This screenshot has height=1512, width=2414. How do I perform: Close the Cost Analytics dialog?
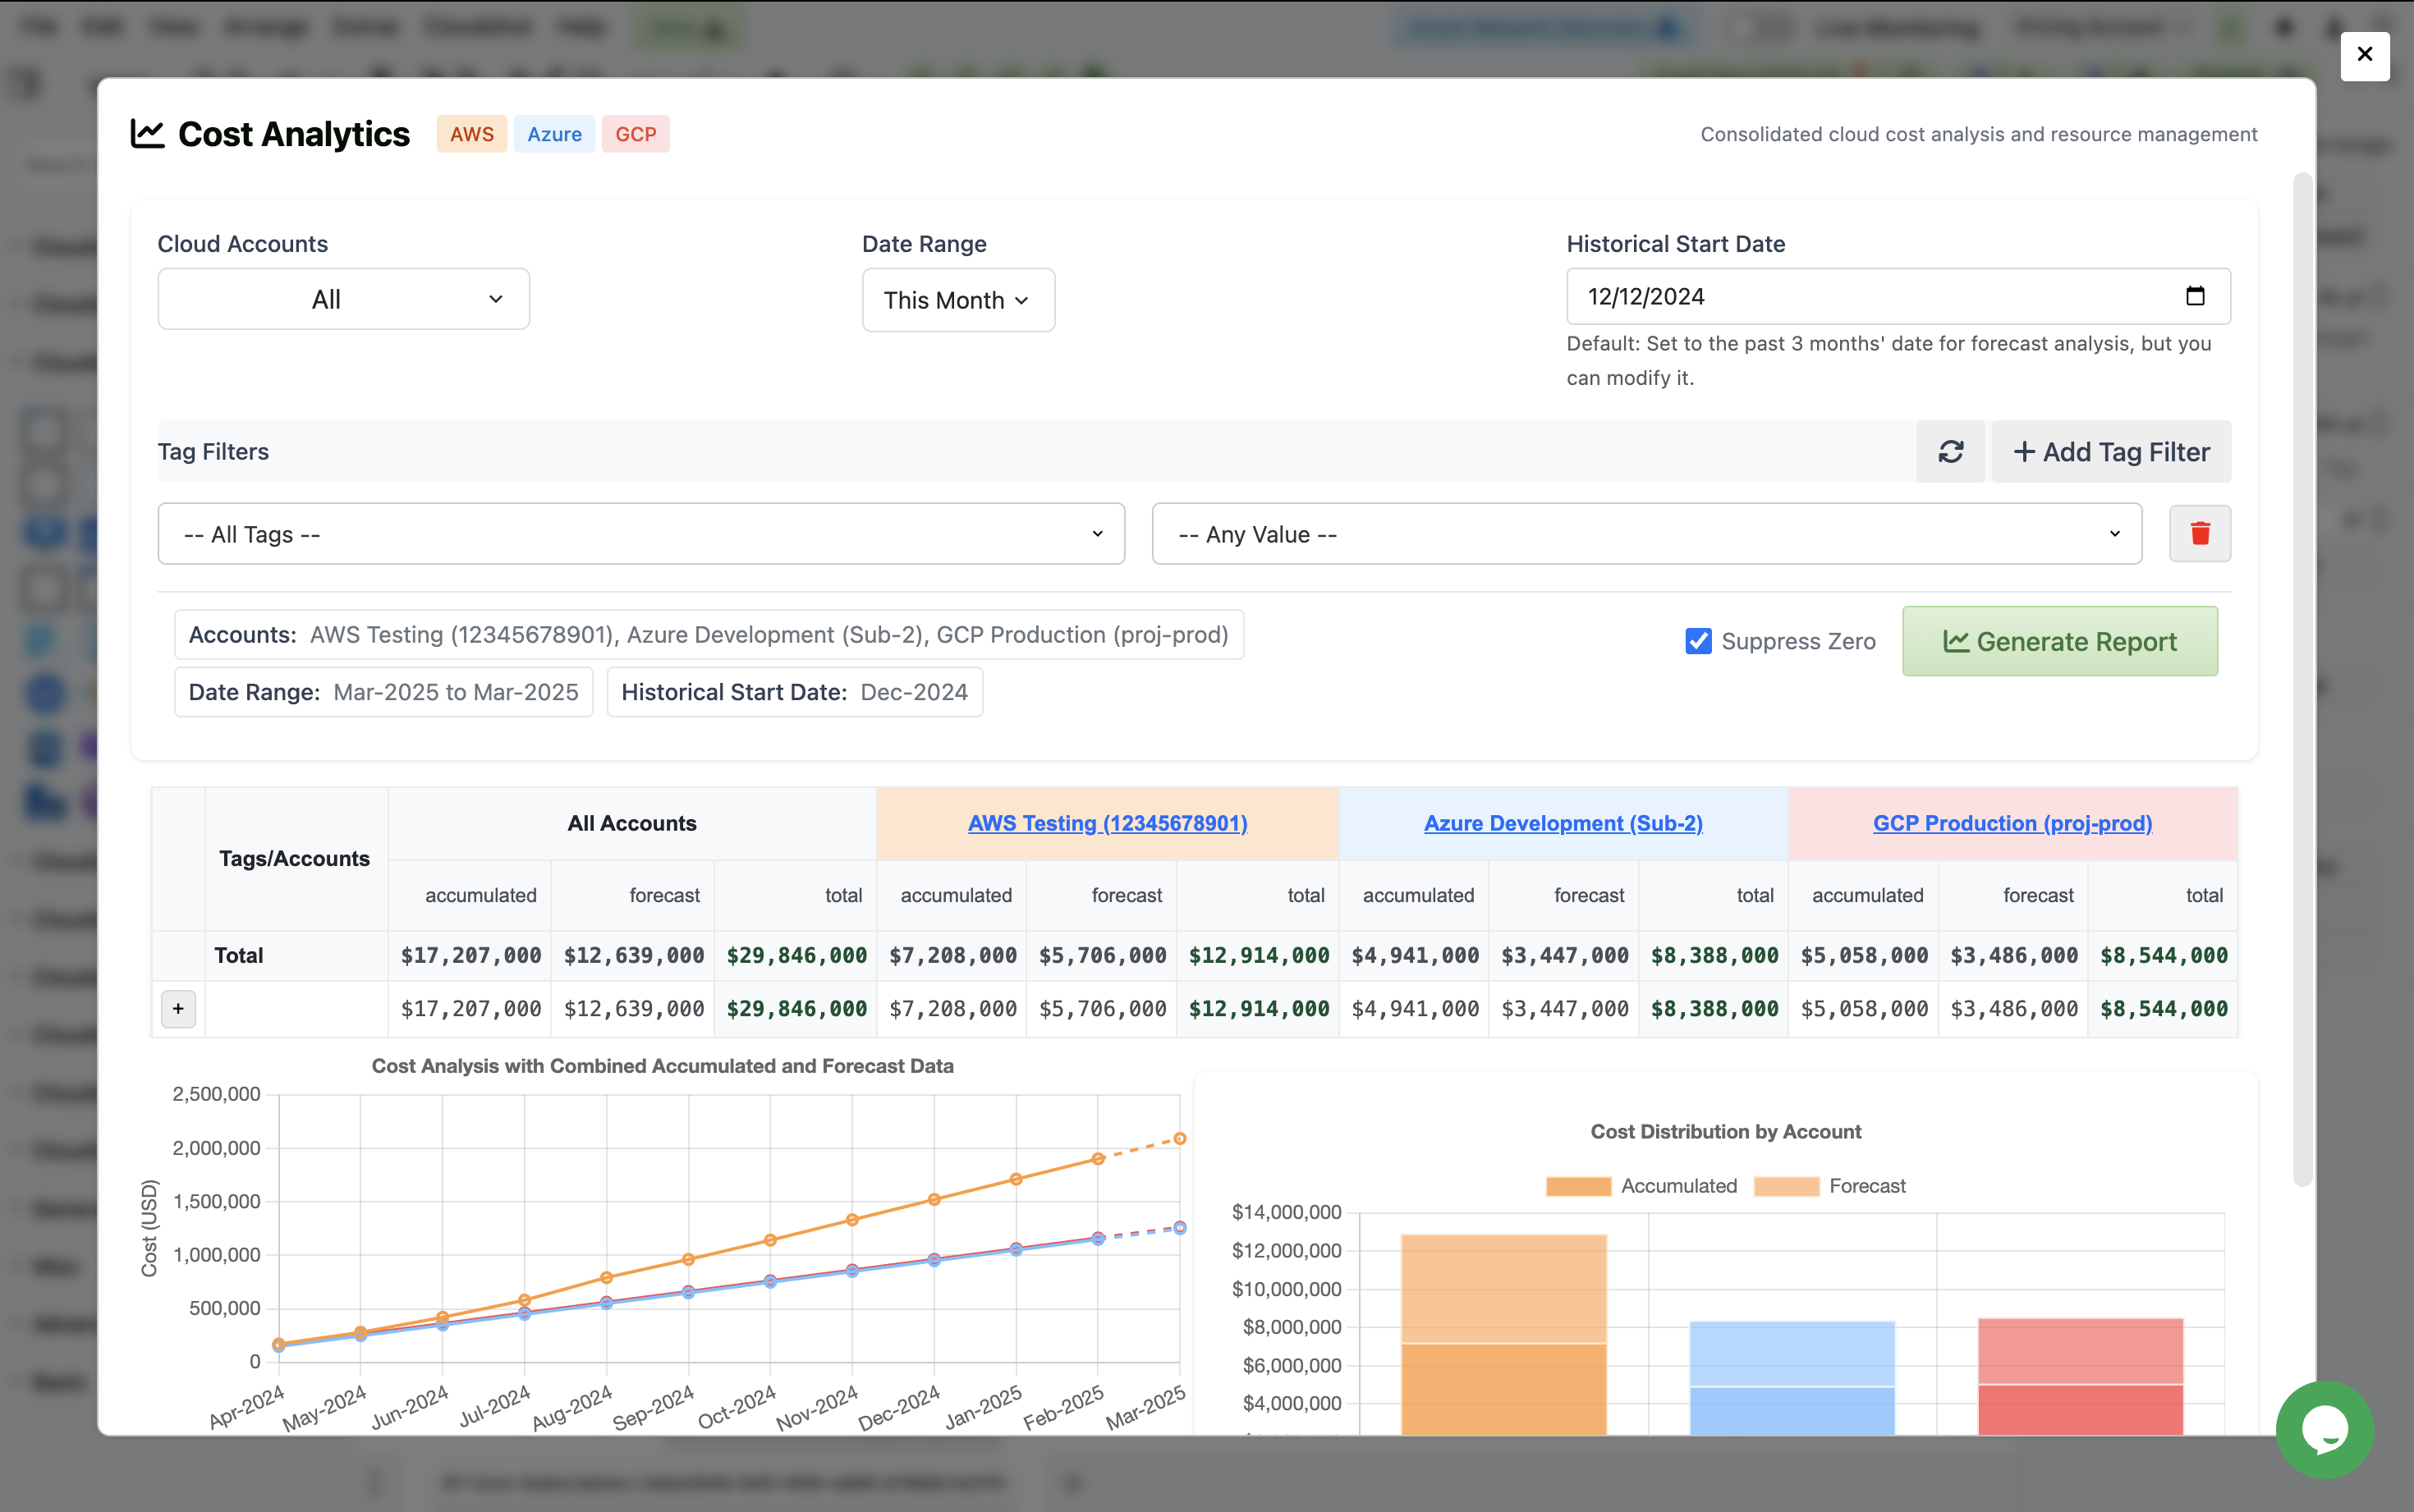2364,55
